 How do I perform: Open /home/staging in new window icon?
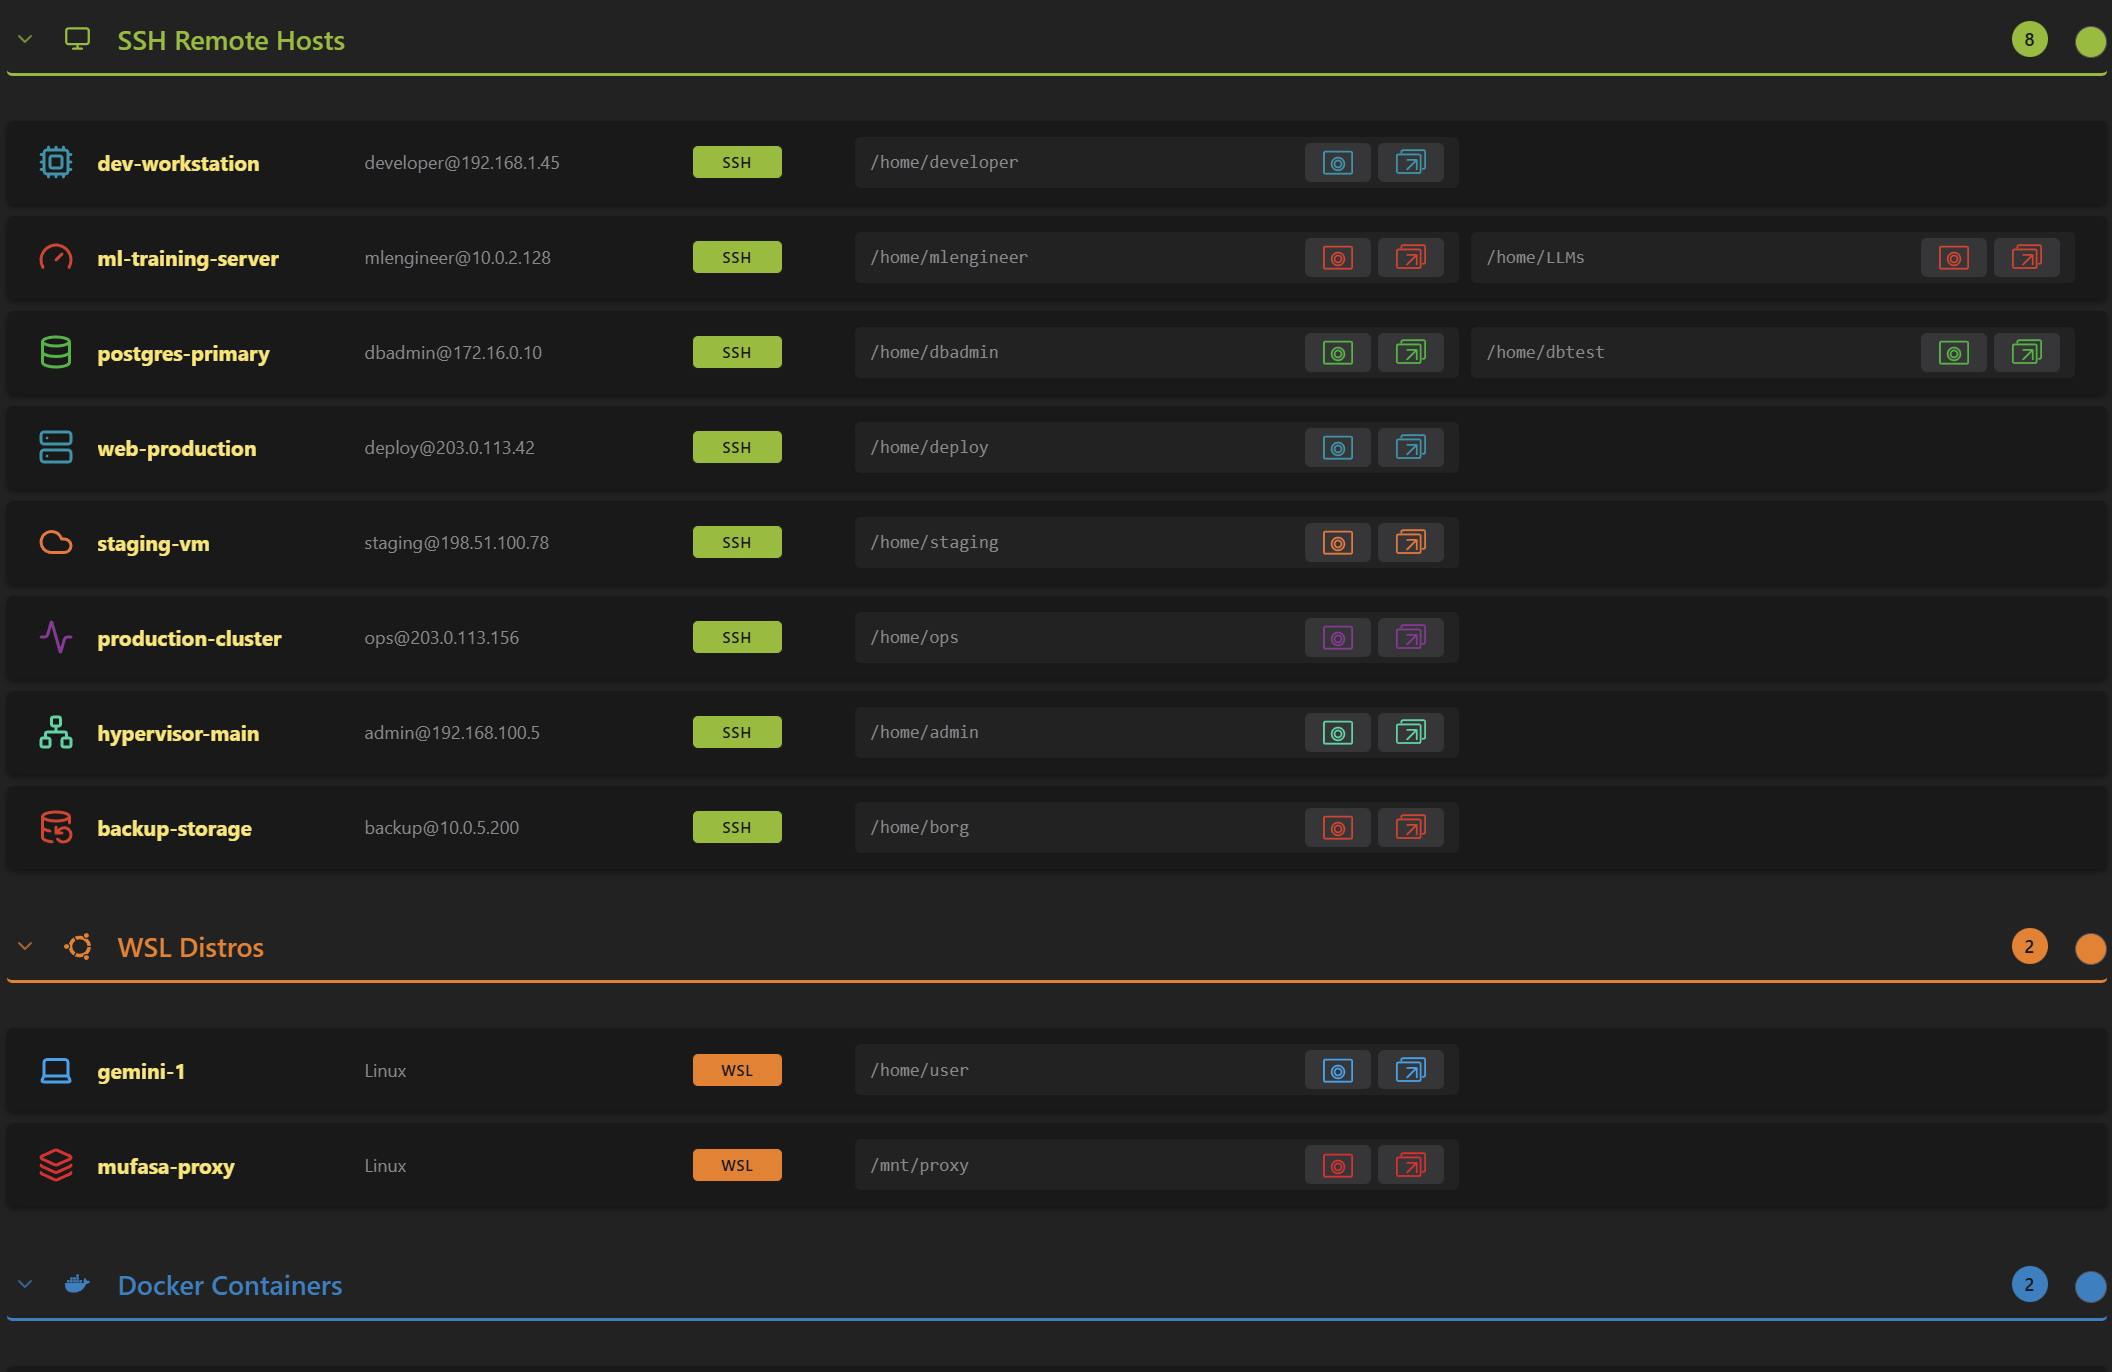pyautogui.click(x=1410, y=543)
